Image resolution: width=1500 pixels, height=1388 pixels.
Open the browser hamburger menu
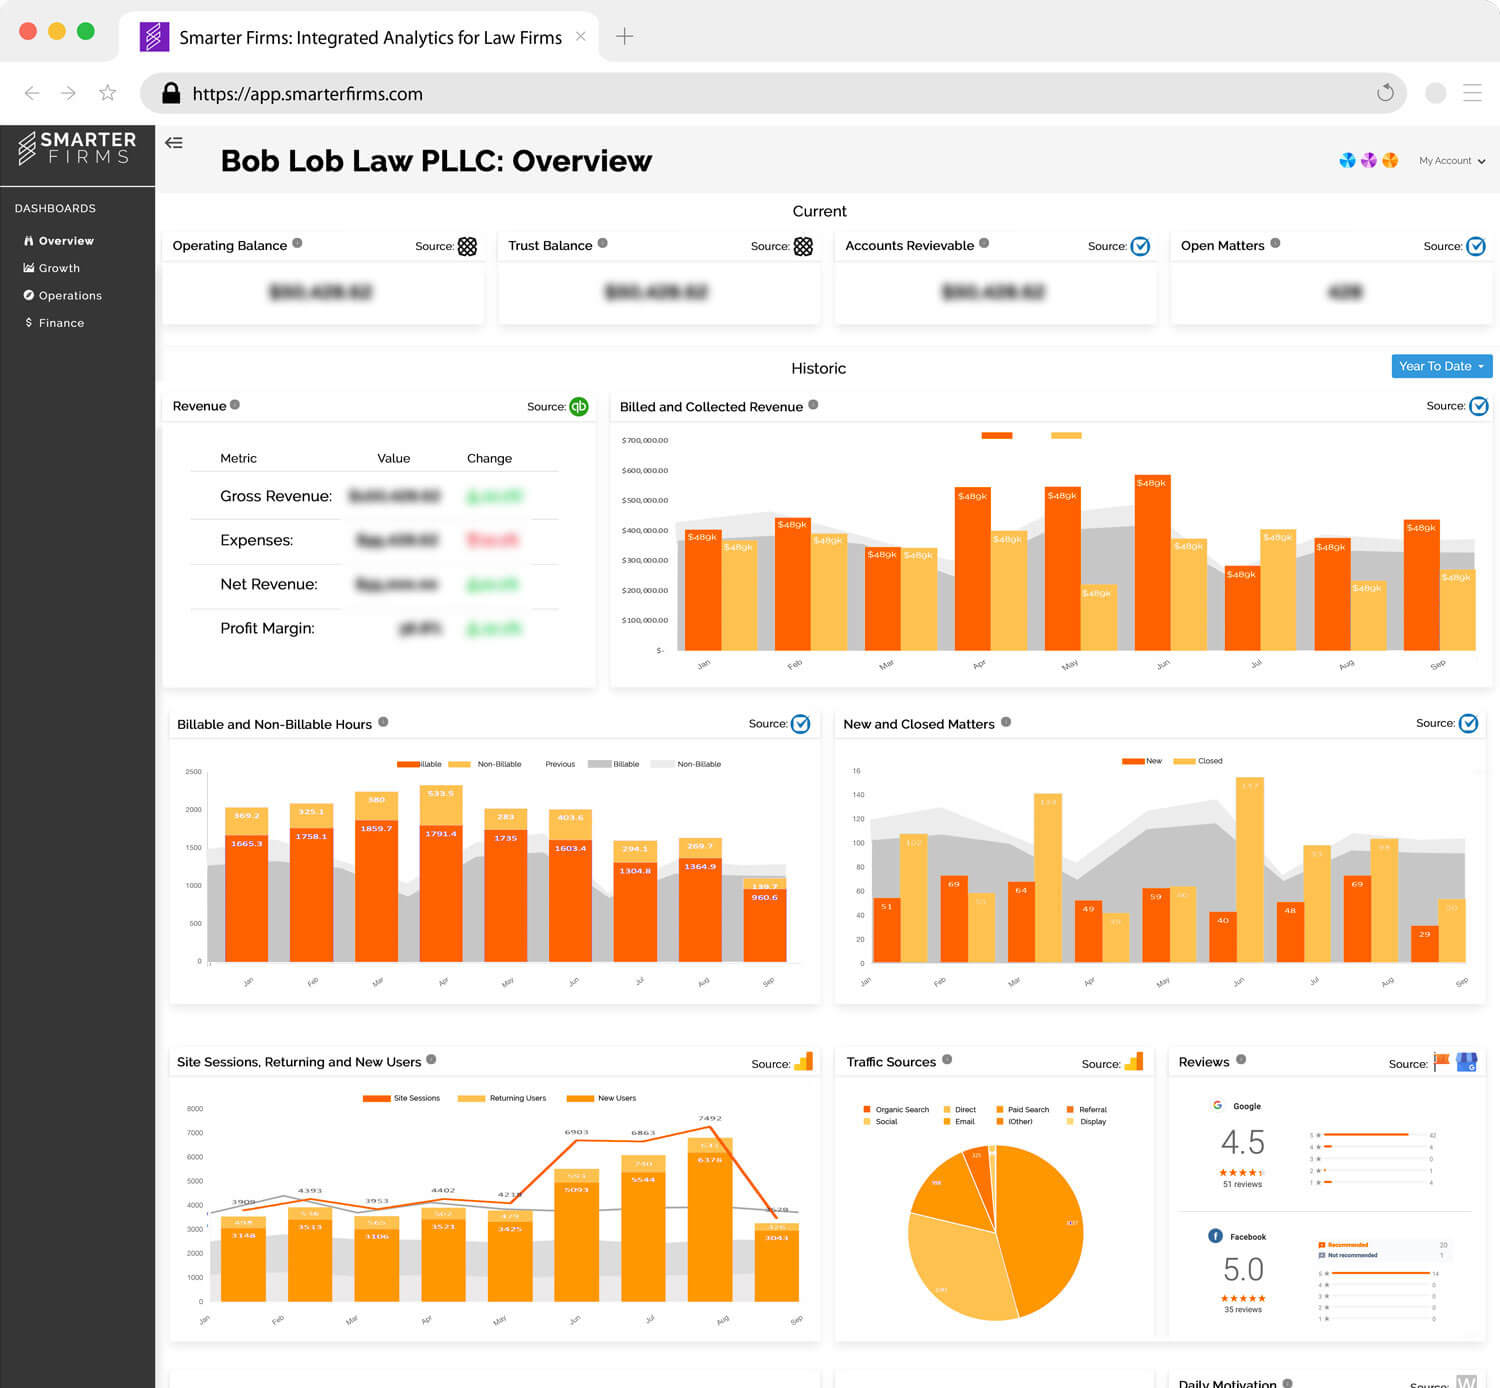pos(1472,93)
